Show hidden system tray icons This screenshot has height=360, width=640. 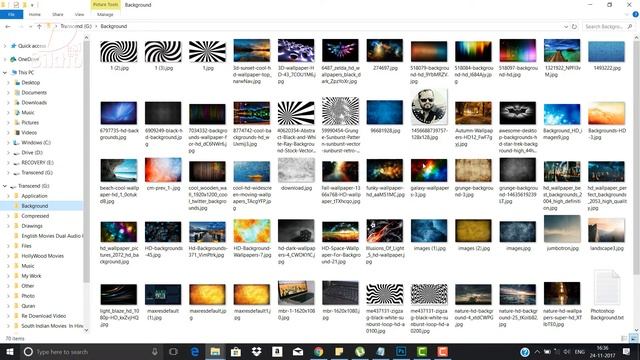click(537, 351)
